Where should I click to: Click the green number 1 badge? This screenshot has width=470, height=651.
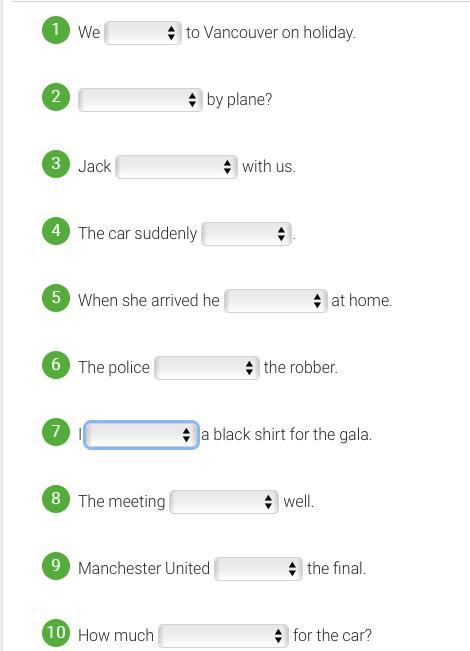56,30
